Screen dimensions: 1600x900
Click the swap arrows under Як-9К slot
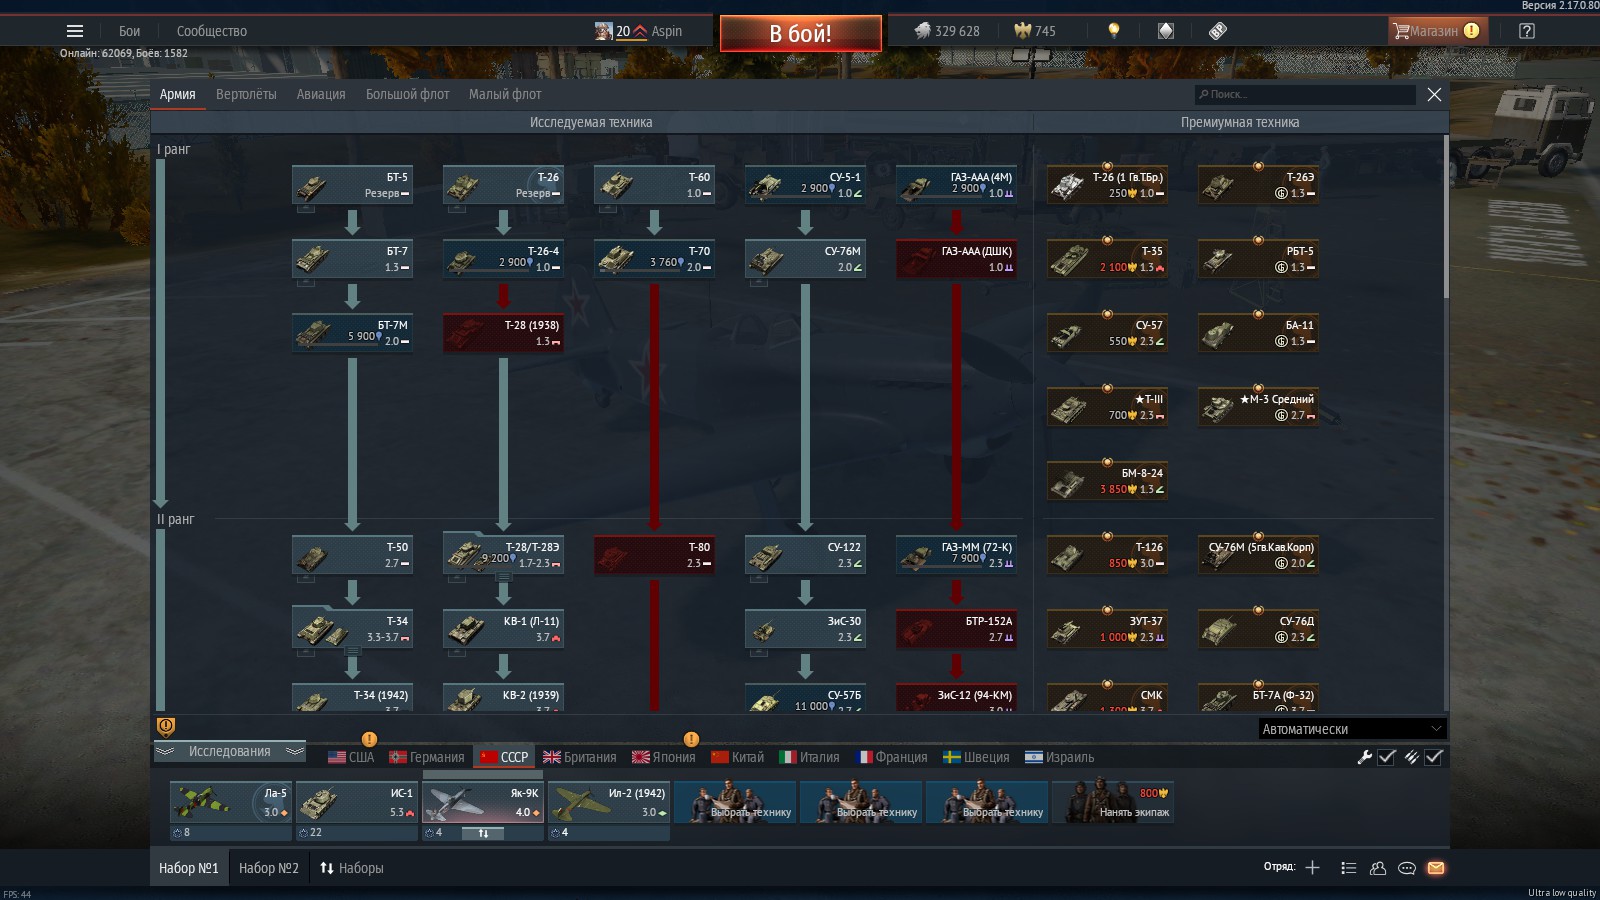pyautogui.click(x=483, y=833)
